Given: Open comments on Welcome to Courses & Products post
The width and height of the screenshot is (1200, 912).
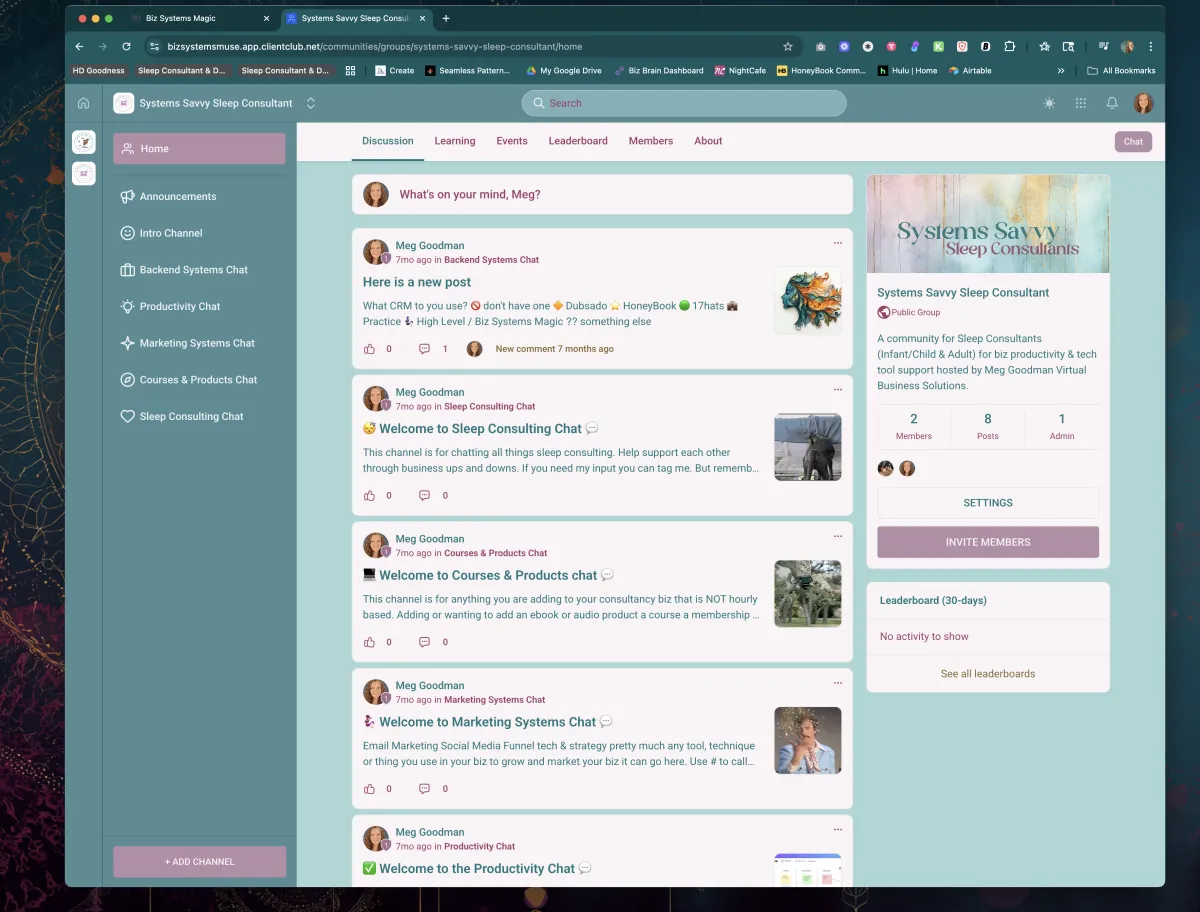Looking at the screenshot, I should click(424, 642).
